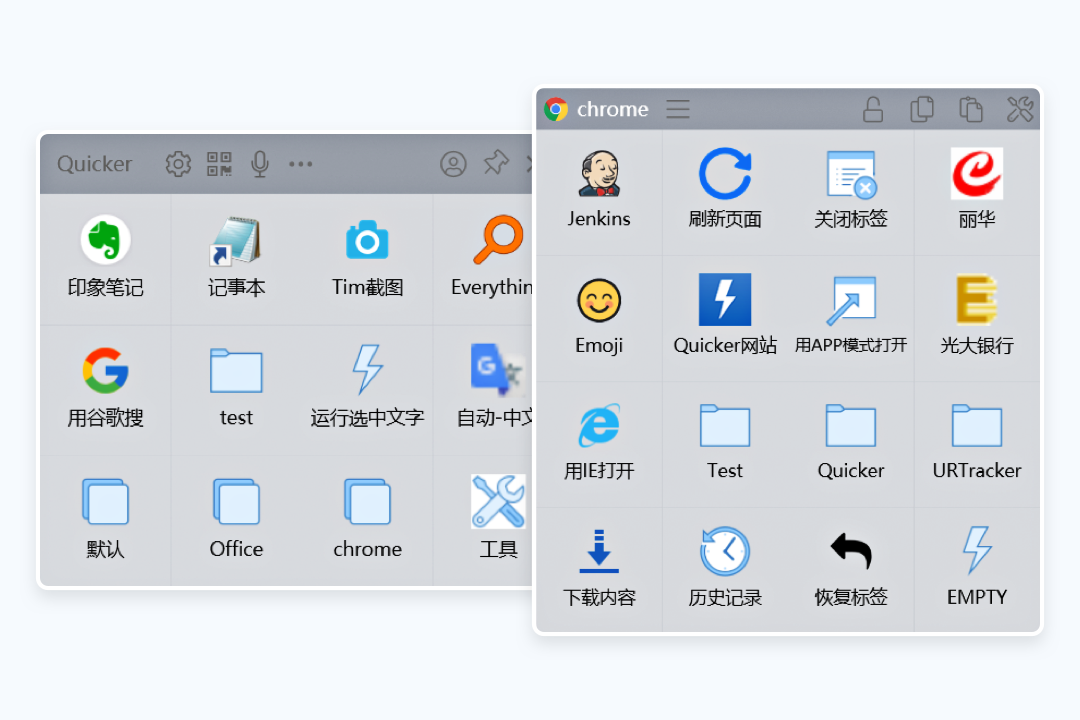Click the EMPTY action slot
Image resolution: width=1080 pixels, height=720 pixels.
976,568
